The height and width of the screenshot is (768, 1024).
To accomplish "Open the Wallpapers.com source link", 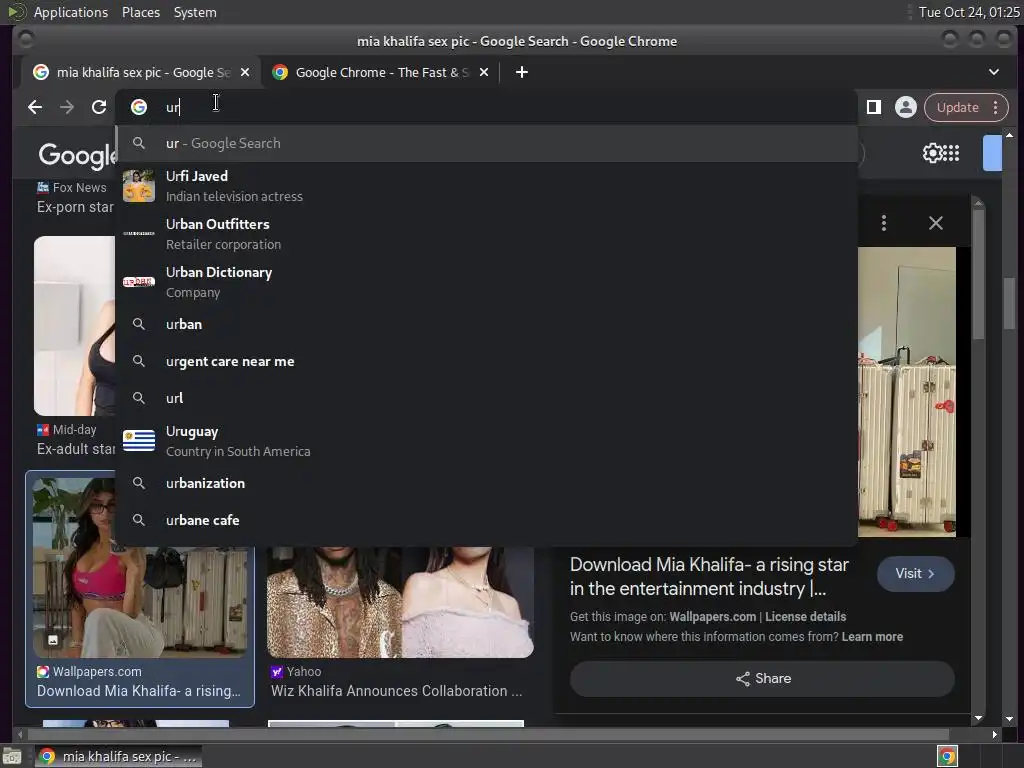I will tap(712, 616).
